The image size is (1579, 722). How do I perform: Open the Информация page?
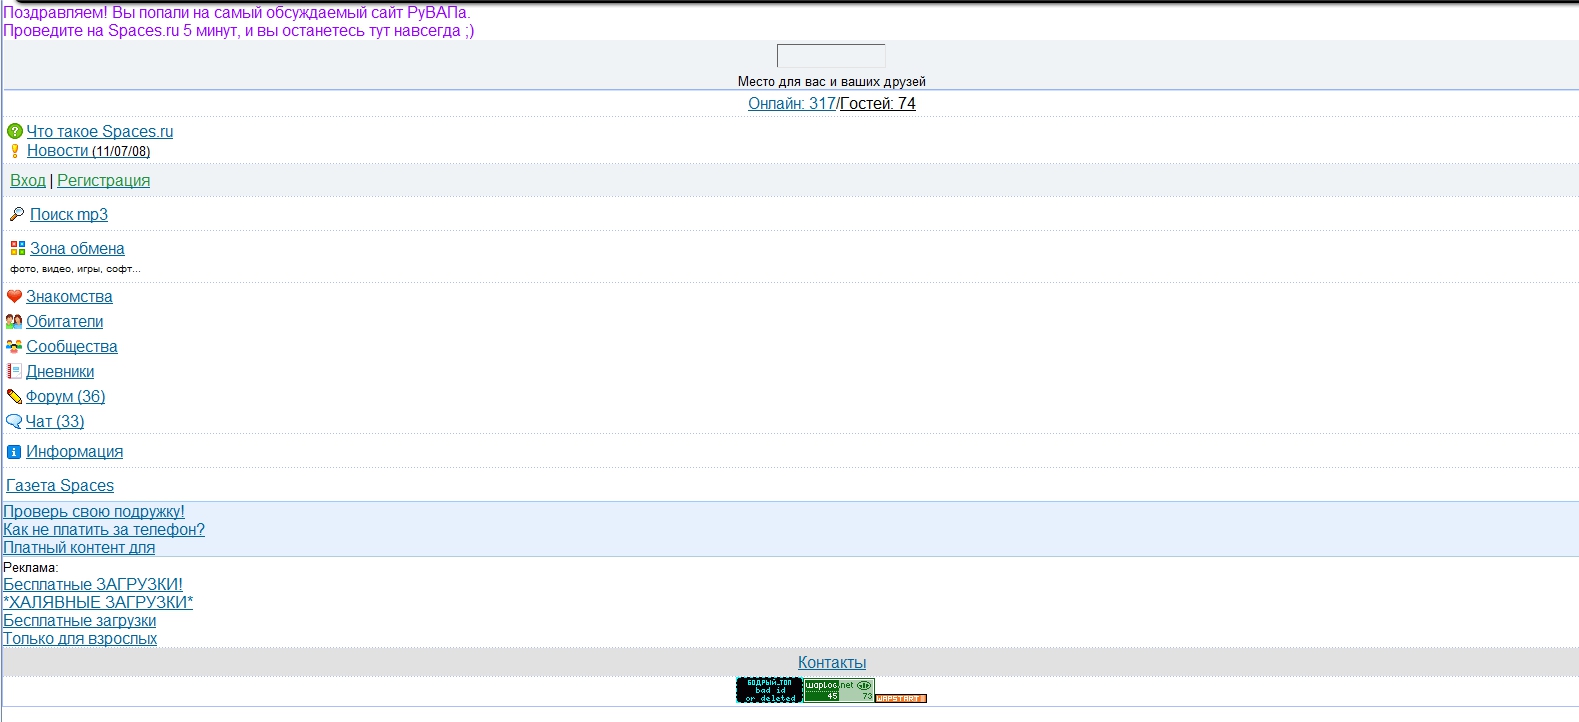tap(75, 451)
